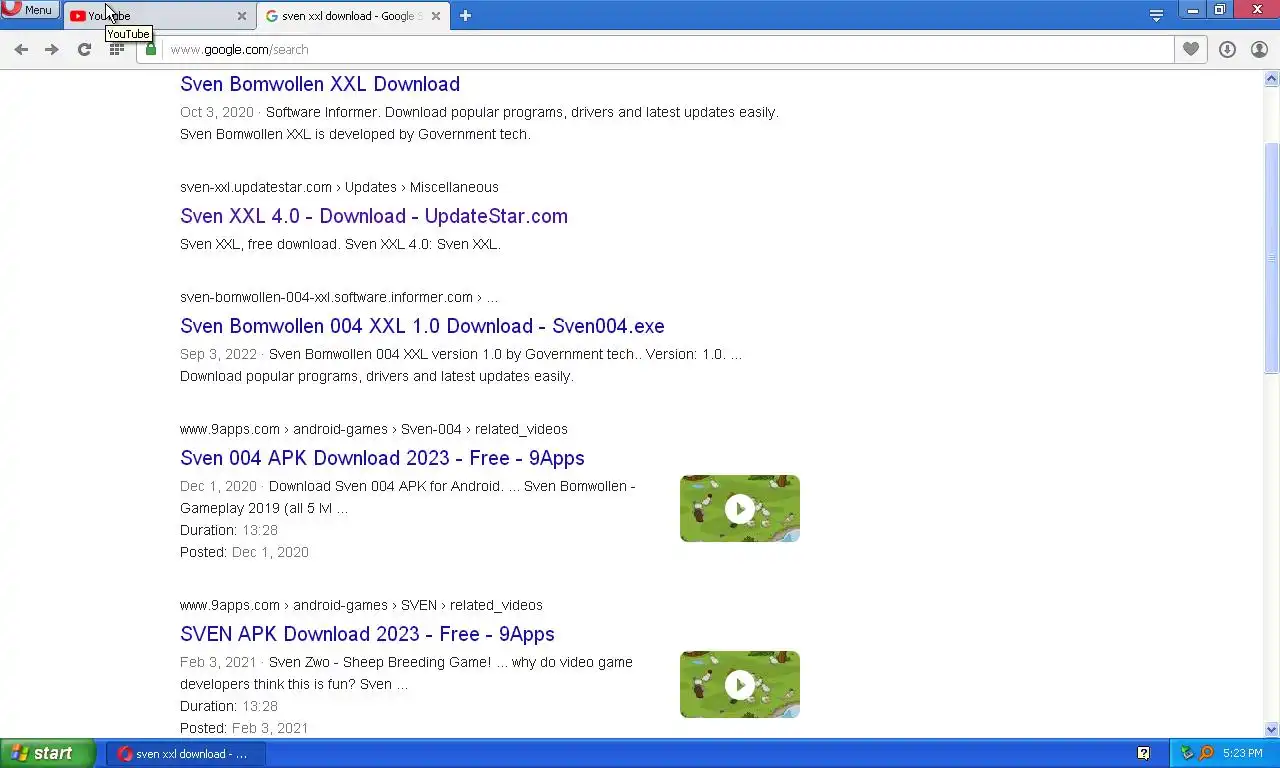1280x768 pixels.
Task: Go back to previous page
Action: 21,49
